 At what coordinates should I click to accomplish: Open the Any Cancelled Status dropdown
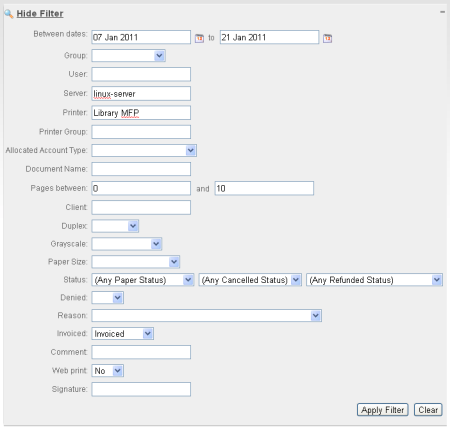(250, 280)
